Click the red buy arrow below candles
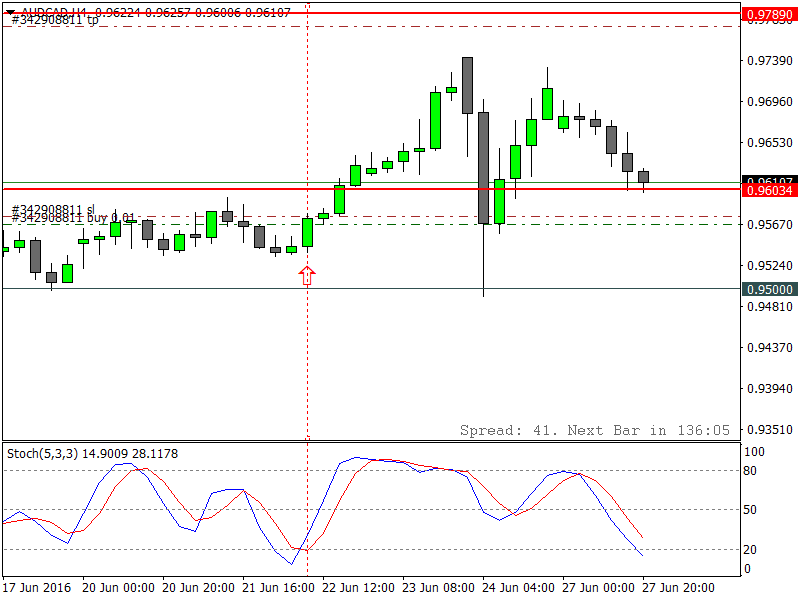800x600 pixels. (x=307, y=276)
